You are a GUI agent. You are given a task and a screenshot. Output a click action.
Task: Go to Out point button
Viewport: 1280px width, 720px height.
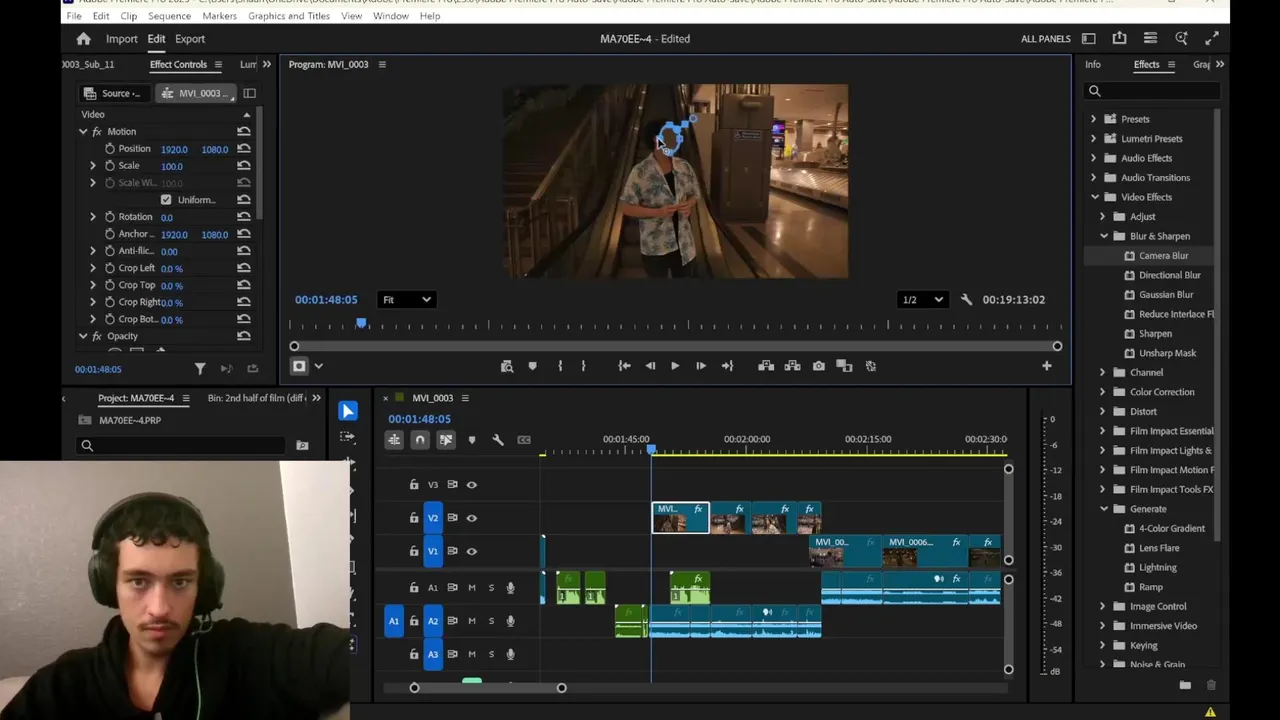pyautogui.click(x=727, y=366)
